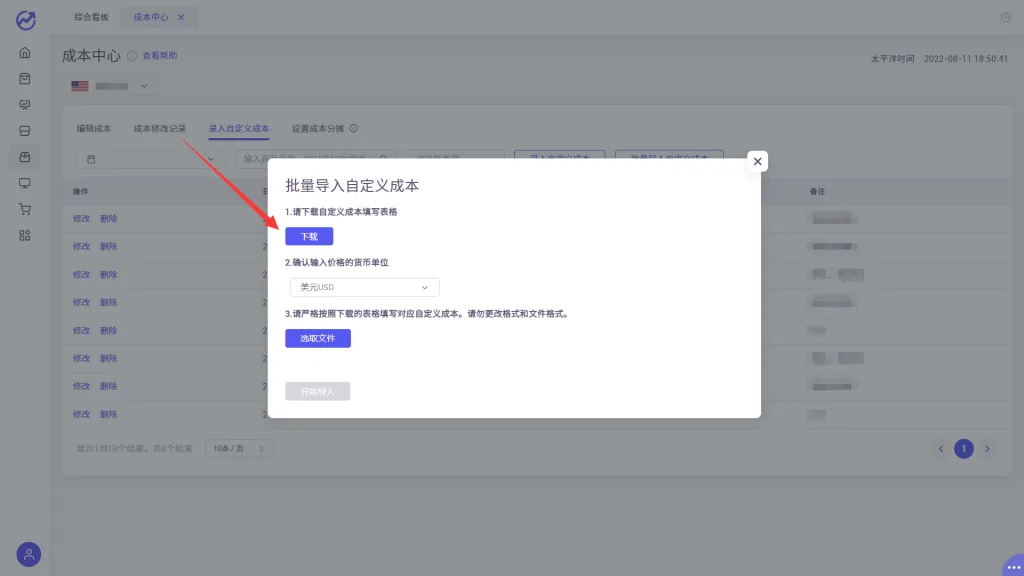Open the 设置成本分摊 tab
This screenshot has width=1024, height=576.
[x=318, y=129]
